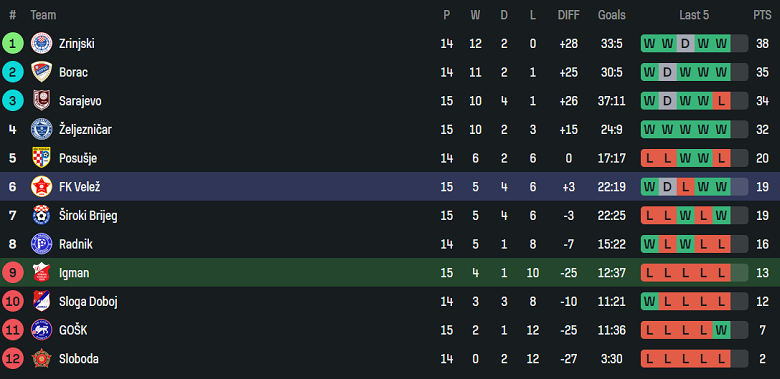Viewport: 780px width, 379px height.
Task: Open the Igman team logo
Action: click(41, 273)
